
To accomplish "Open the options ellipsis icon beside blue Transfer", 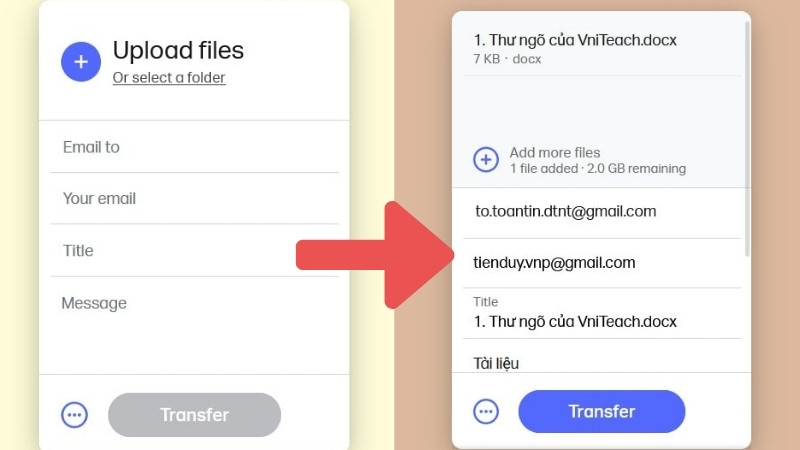I will click(486, 411).
